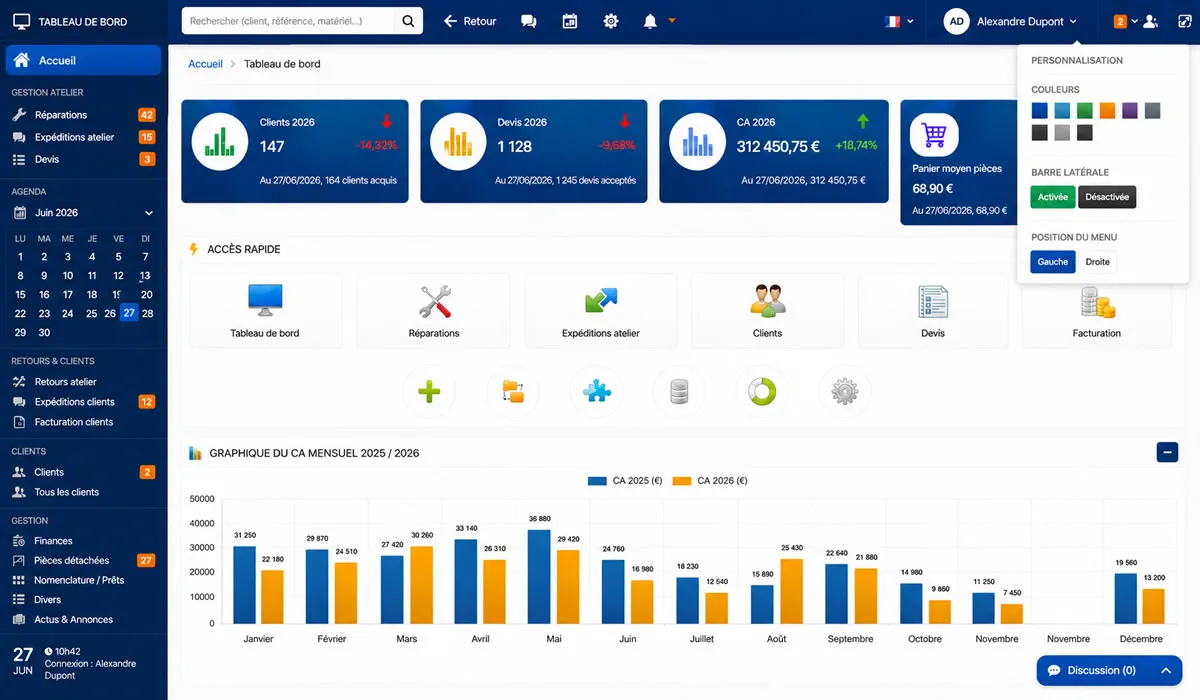The width and height of the screenshot is (1200, 700).
Task: Open the orange arrow next to the bell
Action: pyautogui.click(x=672, y=20)
